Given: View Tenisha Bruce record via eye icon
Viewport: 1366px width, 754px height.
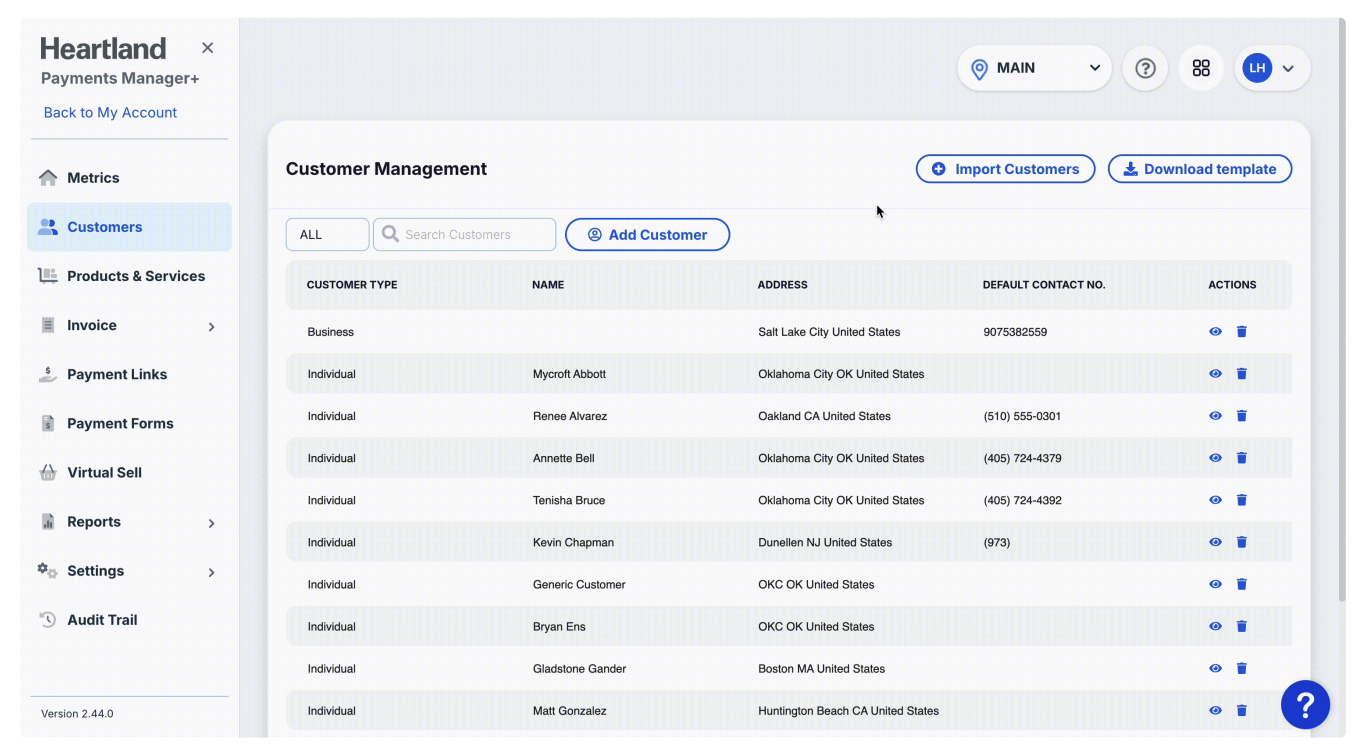Looking at the screenshot, I should (x=1215, y=500).
